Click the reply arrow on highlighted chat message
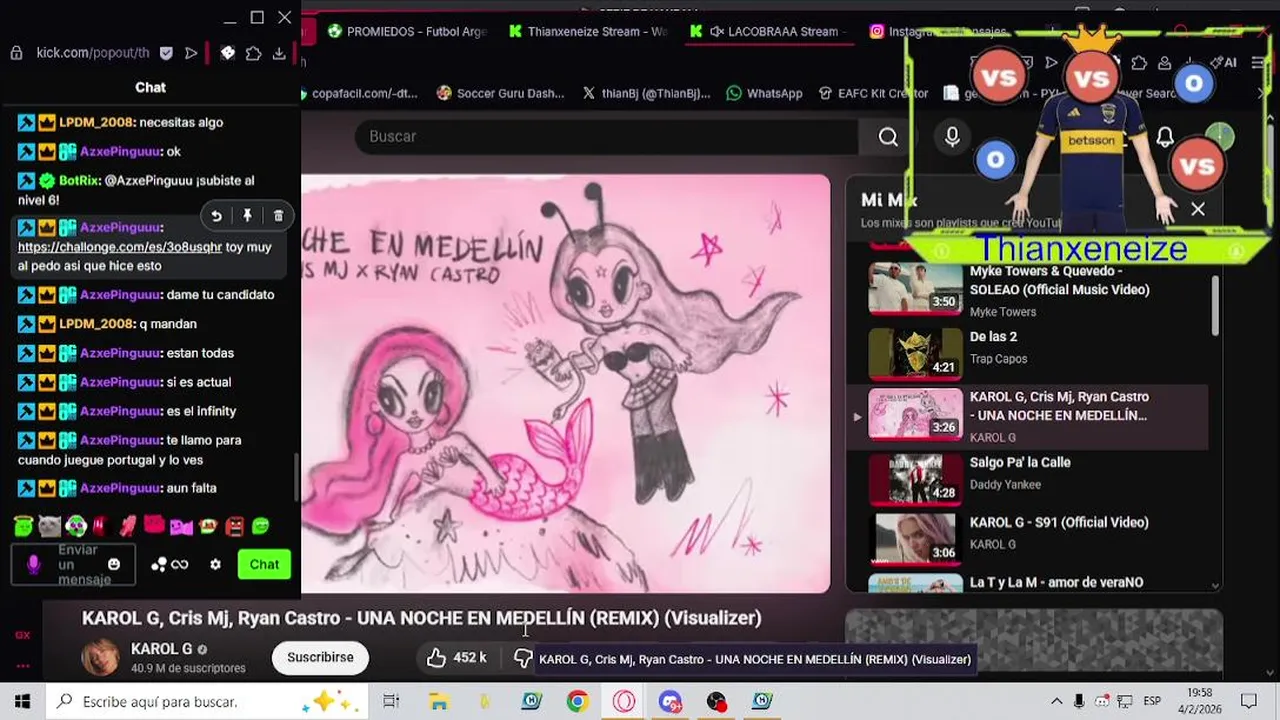Screen dimensions: 1280x720 [x=216, y=215]
